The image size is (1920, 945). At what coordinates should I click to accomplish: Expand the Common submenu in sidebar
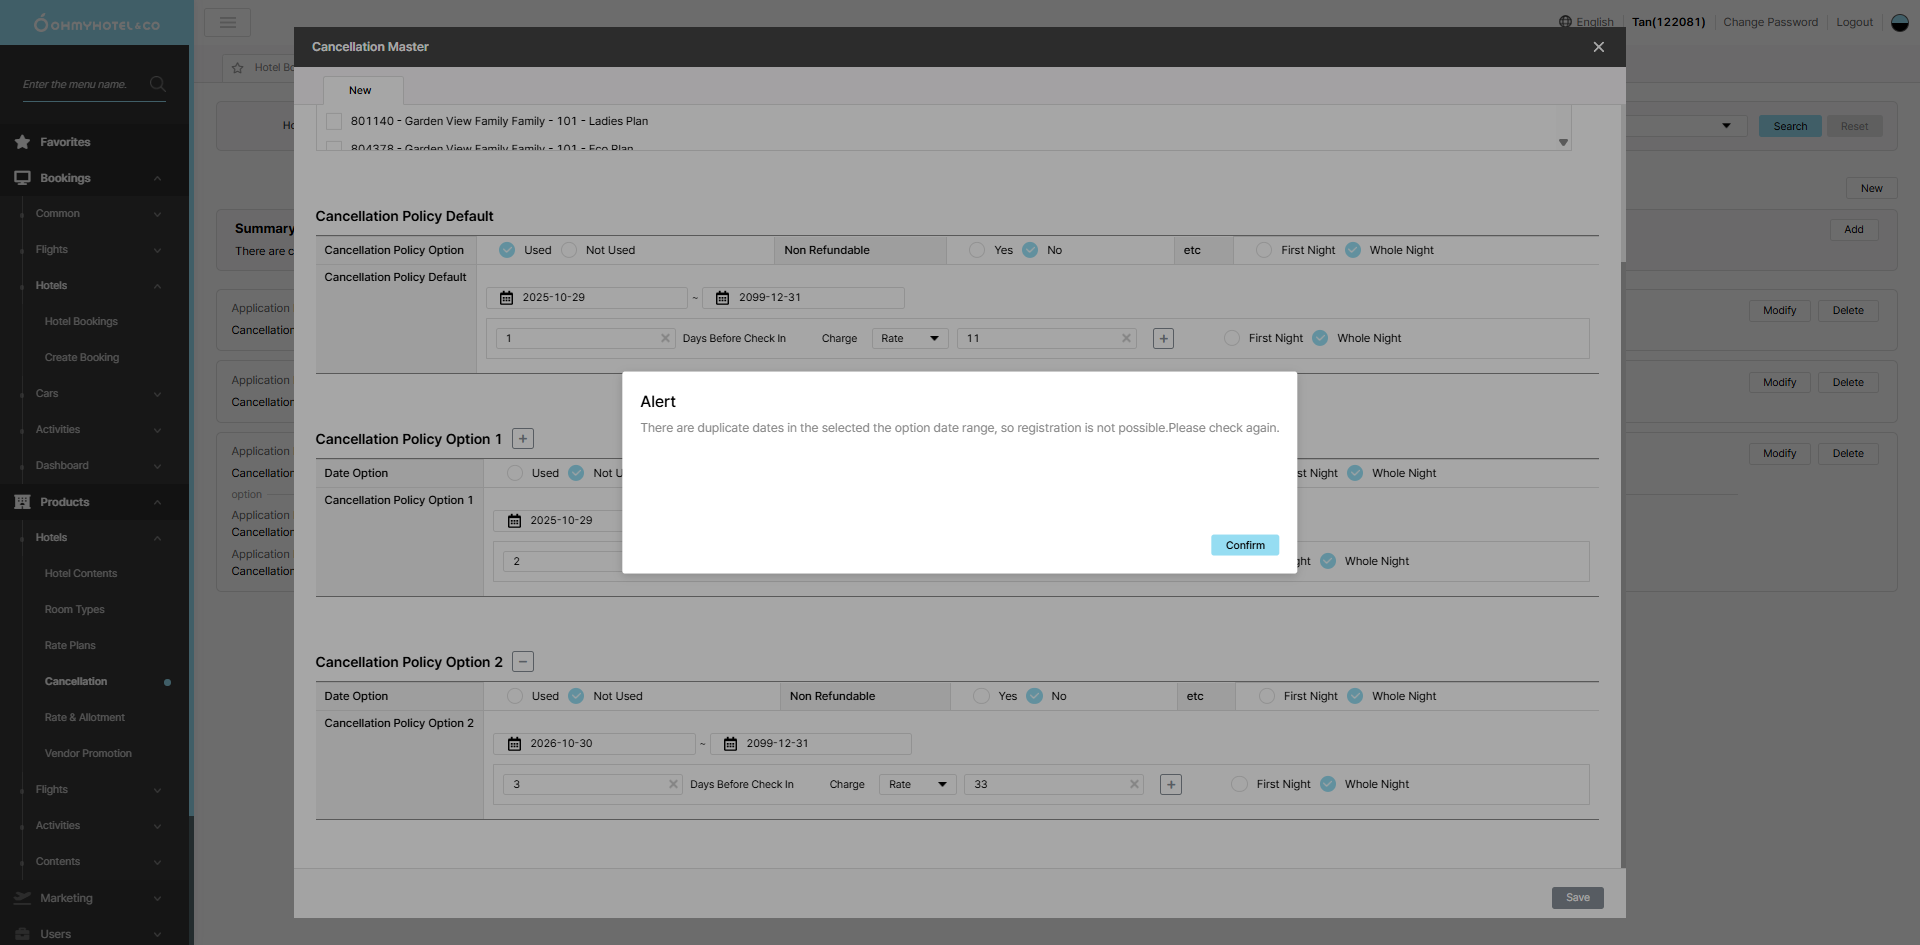point(157,214)
